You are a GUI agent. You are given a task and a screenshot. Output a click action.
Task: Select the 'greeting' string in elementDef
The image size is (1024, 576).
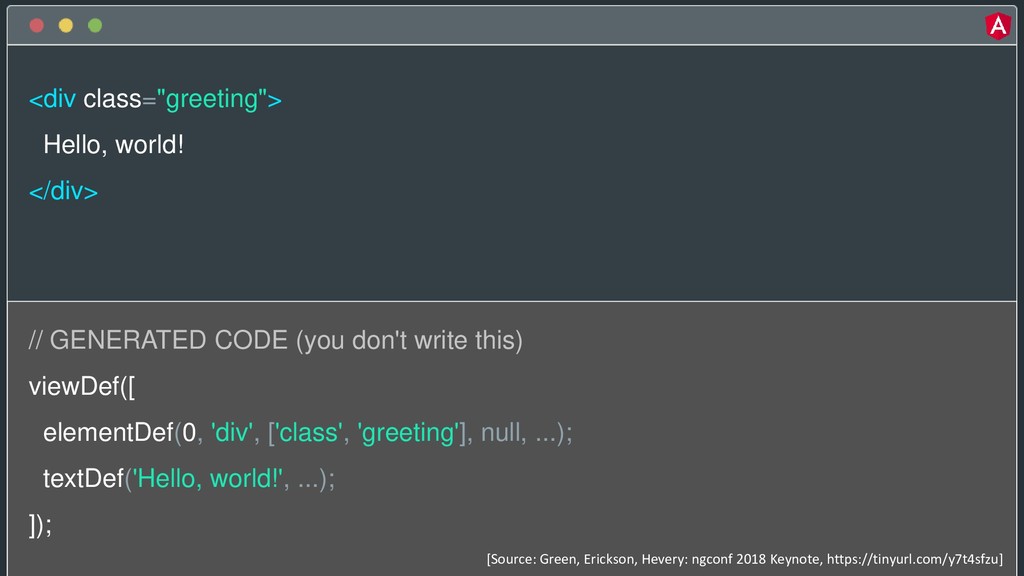(408, 433)
